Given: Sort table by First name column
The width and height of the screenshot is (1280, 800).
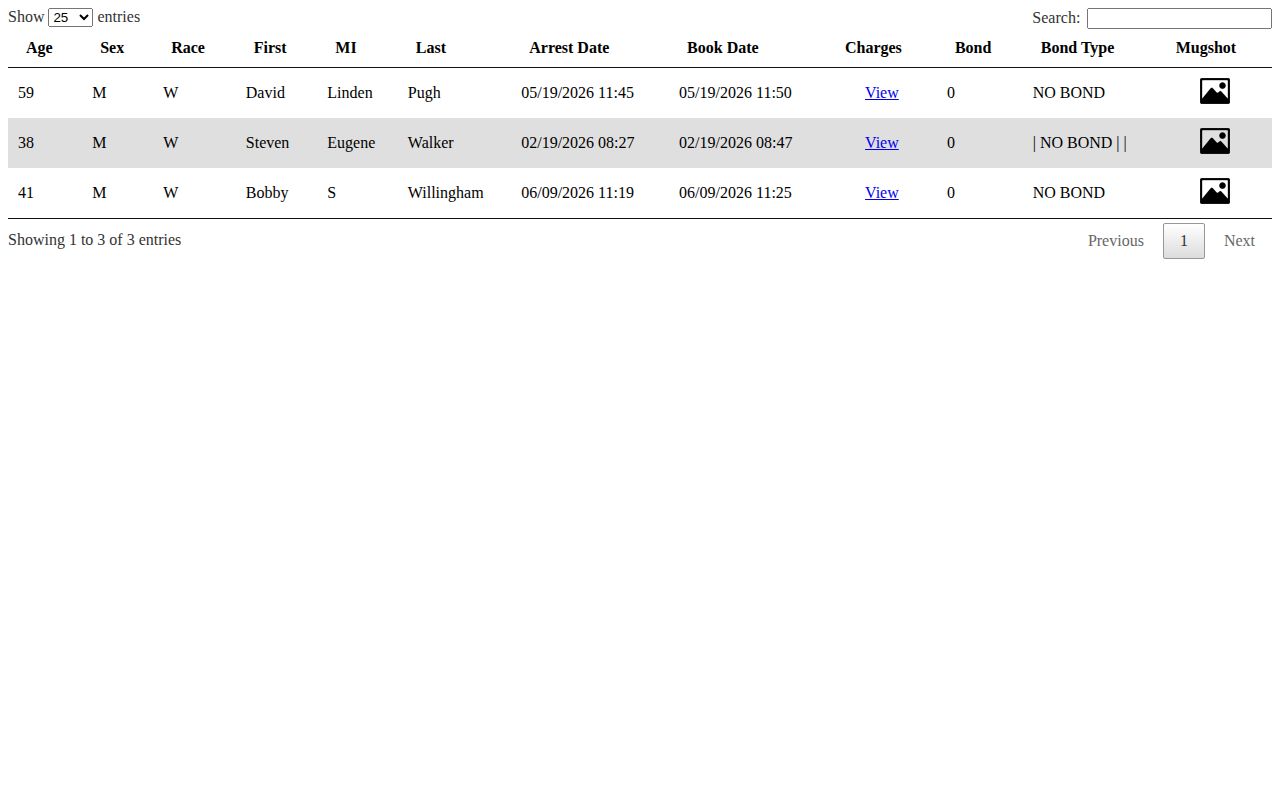Looking at the screenshot, I should point(270,48).
